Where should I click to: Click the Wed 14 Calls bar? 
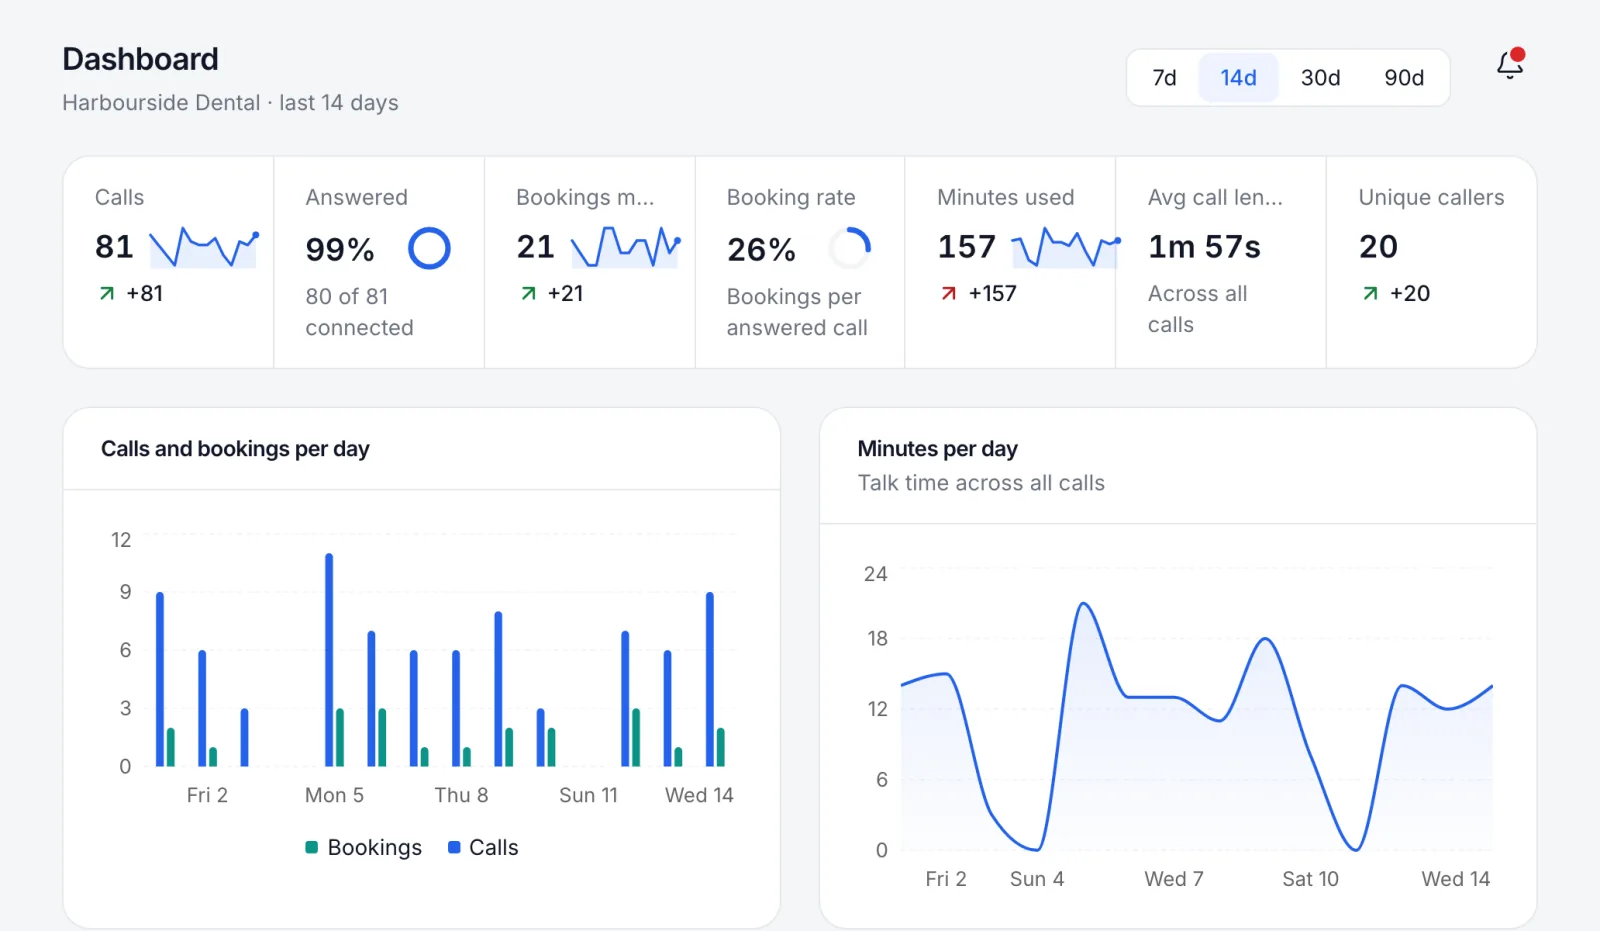click(710, 679)
